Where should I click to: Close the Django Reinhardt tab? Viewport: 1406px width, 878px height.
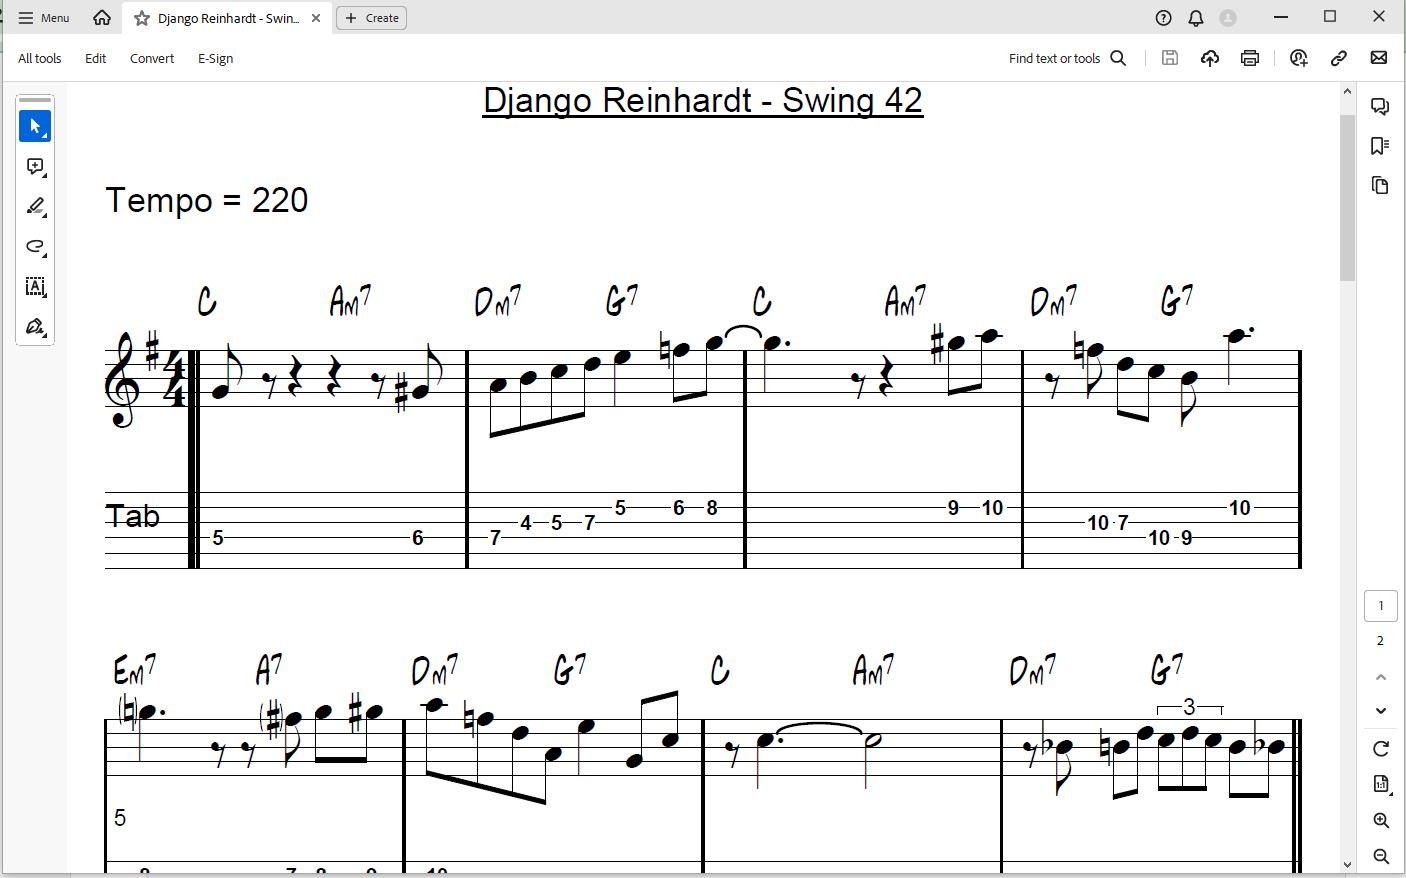coord(316,18)
